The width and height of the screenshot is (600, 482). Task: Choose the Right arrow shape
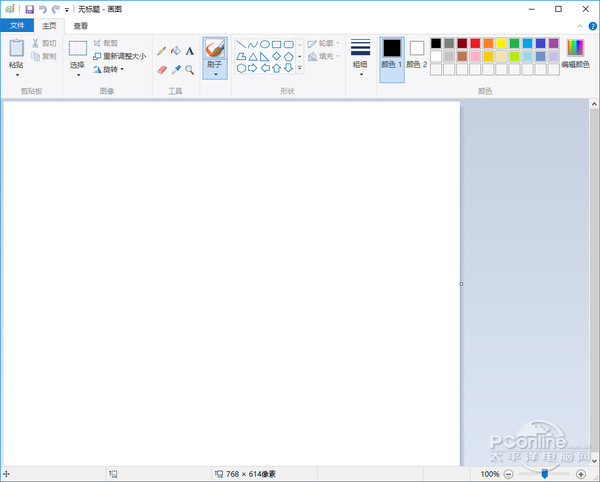click(253, 68)
